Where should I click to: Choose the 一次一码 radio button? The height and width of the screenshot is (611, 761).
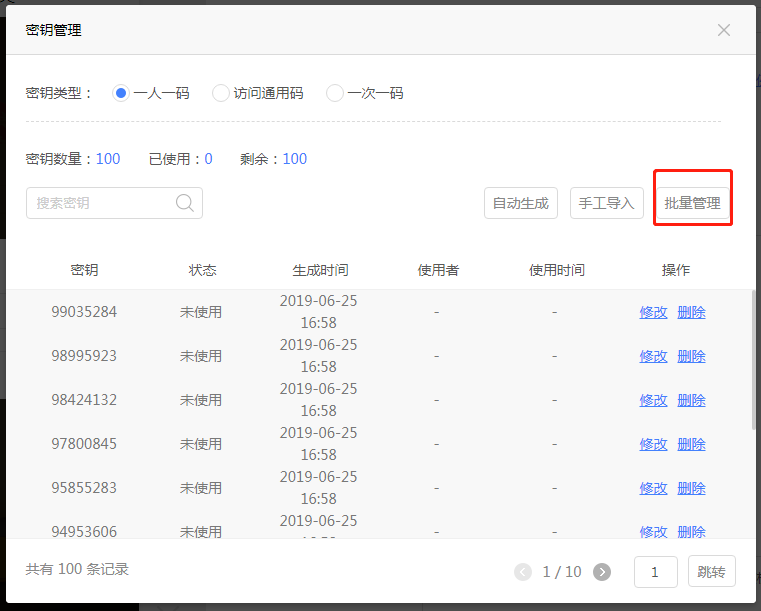[x=335, y=93]
